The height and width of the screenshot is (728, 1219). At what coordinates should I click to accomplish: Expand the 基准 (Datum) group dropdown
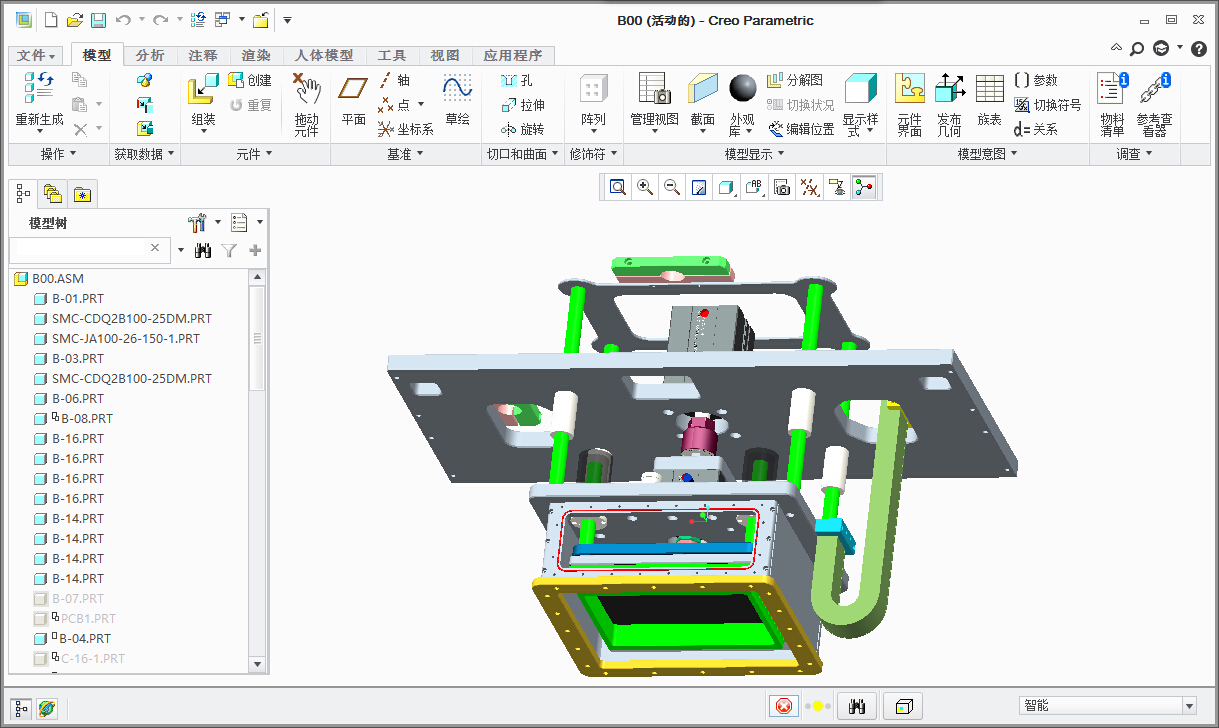[x=405, y=154]
